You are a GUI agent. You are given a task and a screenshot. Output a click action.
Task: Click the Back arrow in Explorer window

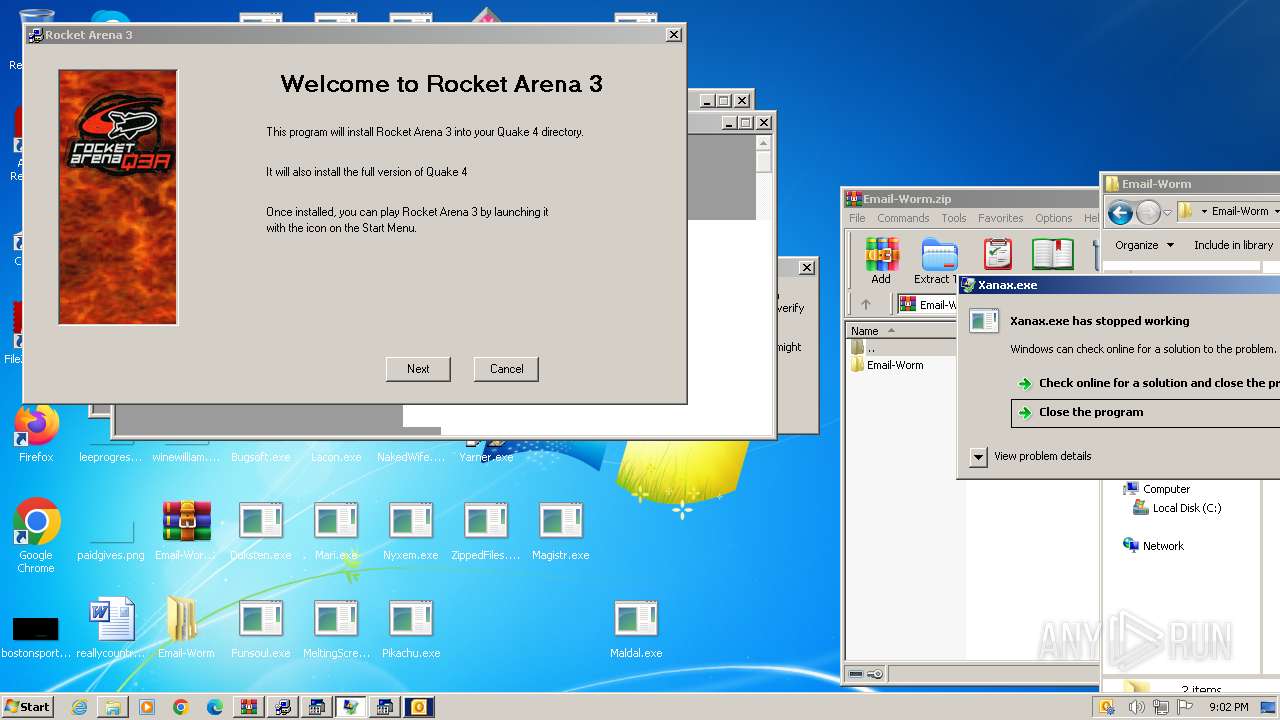click(x=1120, y=212)
